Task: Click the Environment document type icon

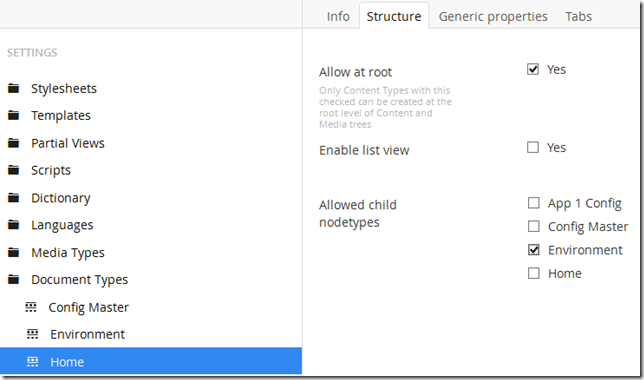Action: pos(32,334)
